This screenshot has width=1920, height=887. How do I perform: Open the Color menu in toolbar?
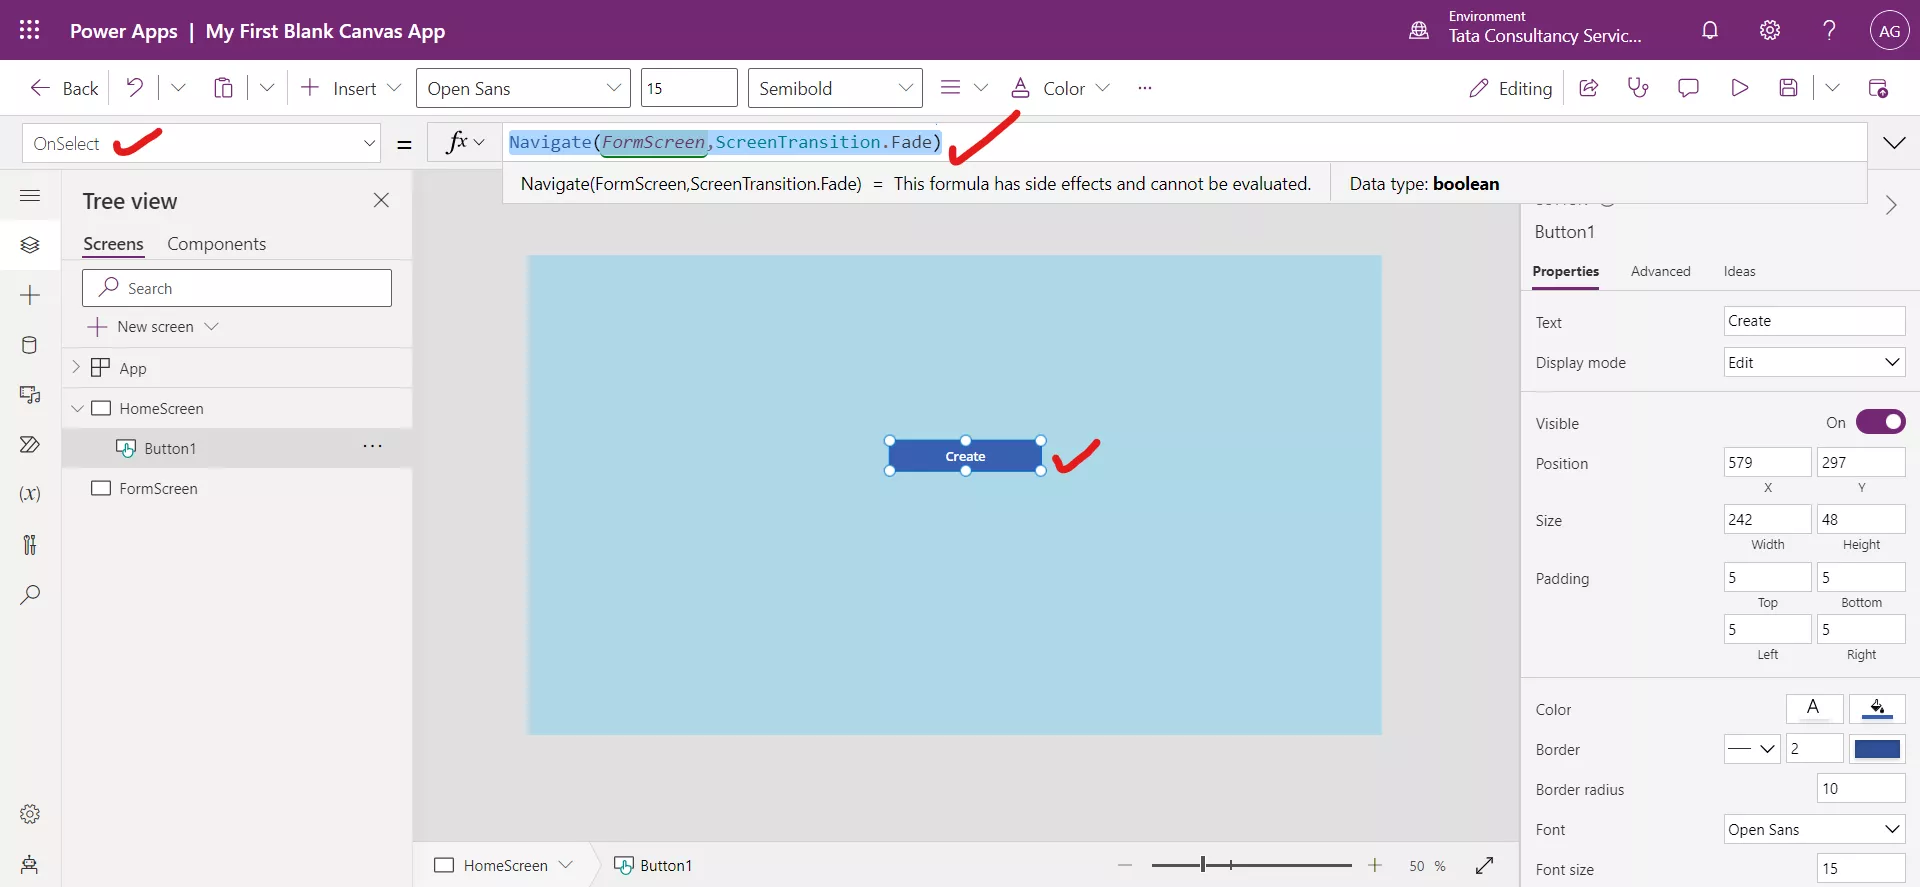click(1060, 88)
